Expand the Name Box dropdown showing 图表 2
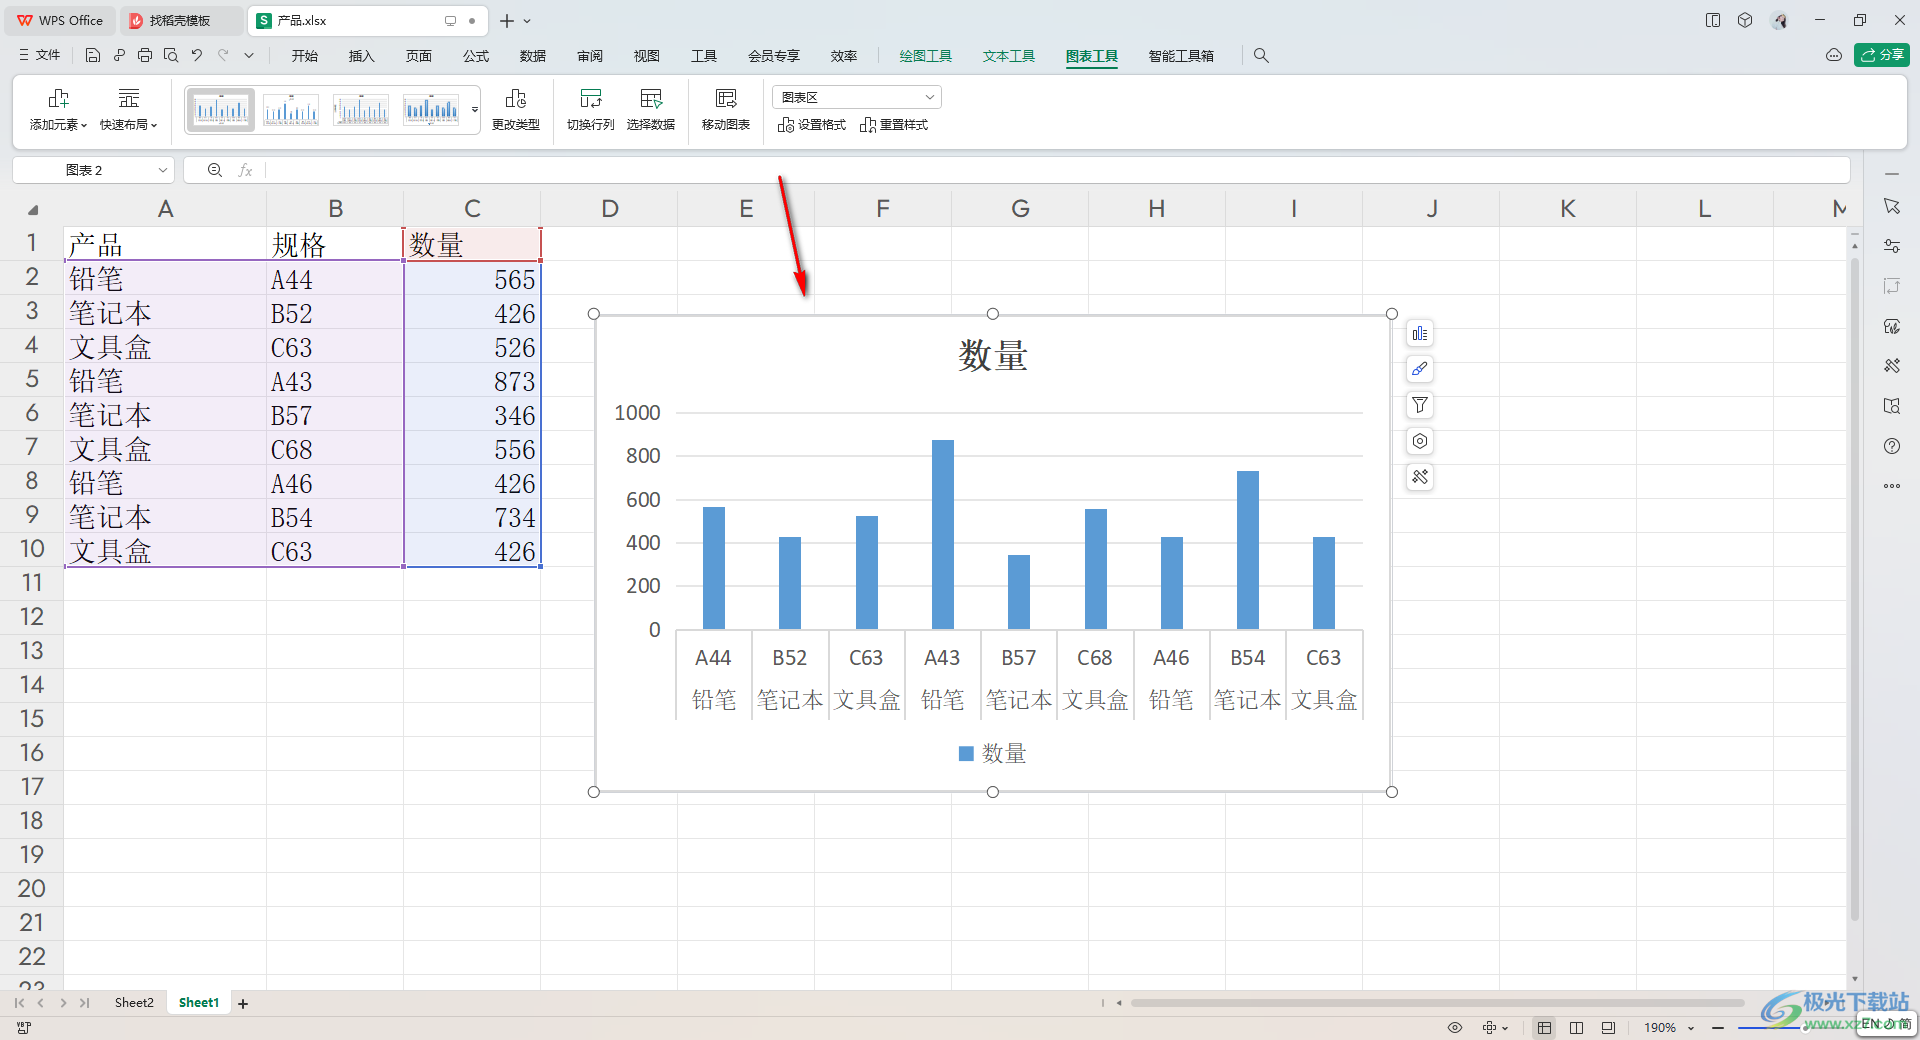Screen dimensions: 1920x1040 coord(163,170)
